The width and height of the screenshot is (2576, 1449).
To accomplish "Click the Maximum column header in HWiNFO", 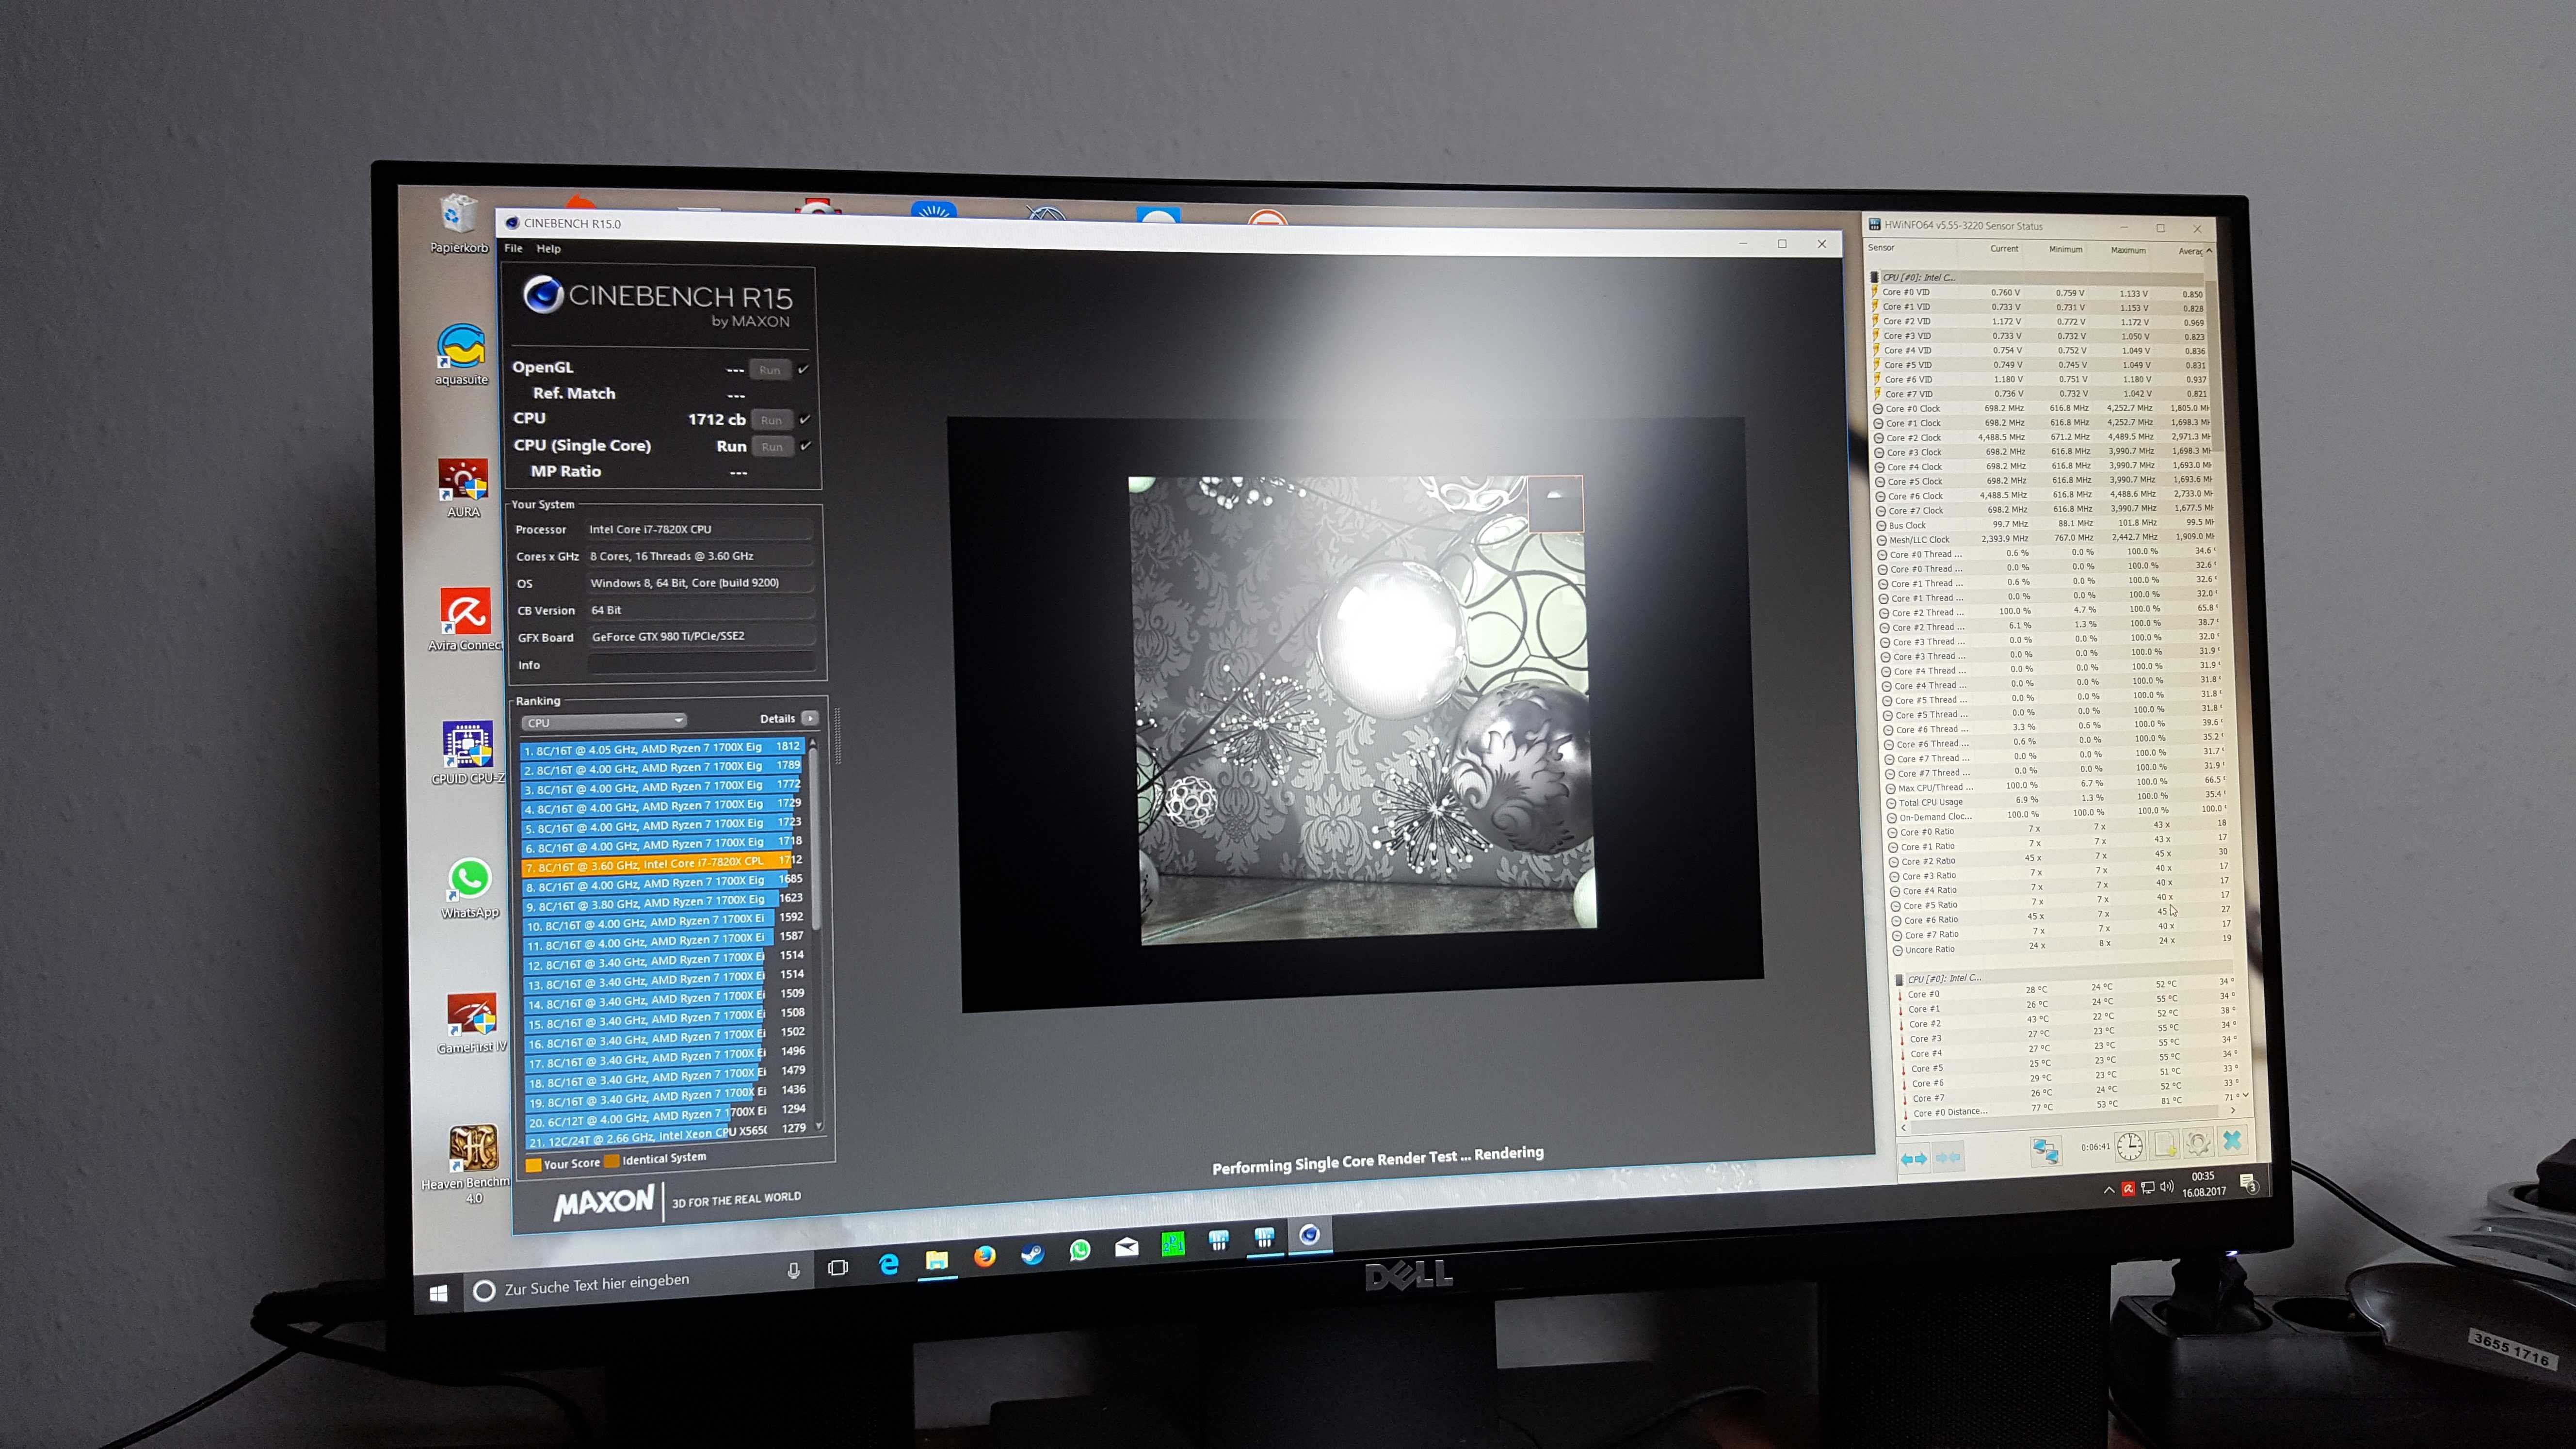I will pyautogui.click(x=2128, y=251).
